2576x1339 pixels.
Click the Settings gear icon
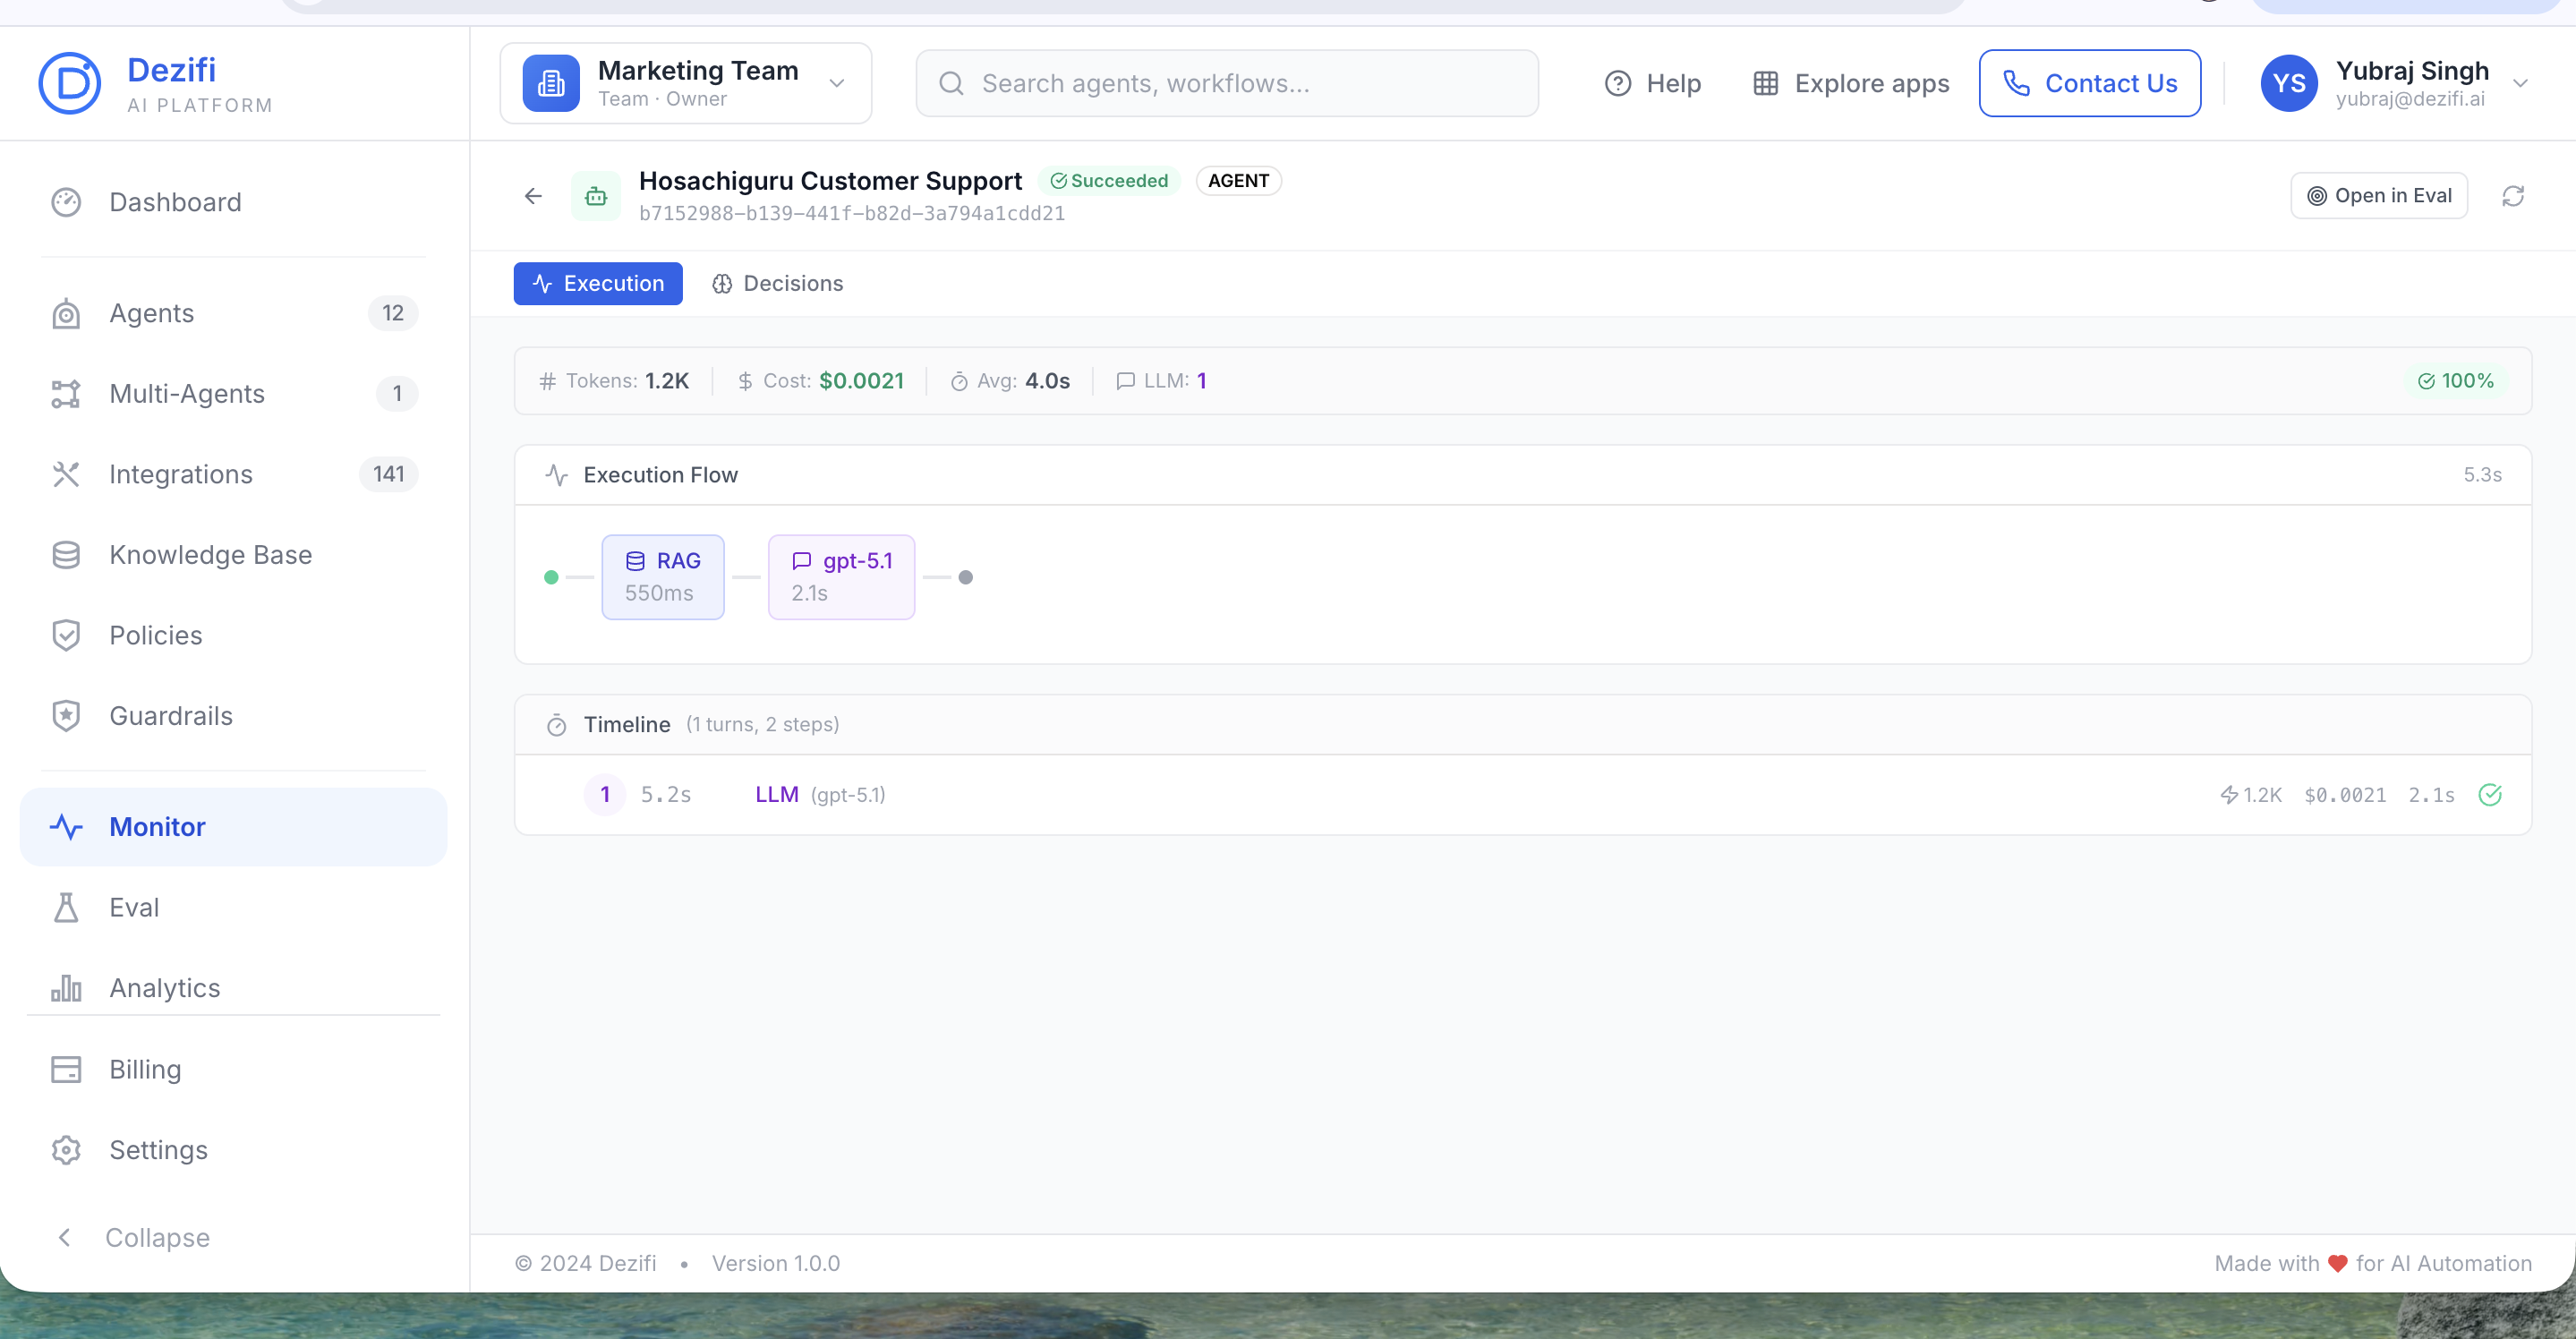tap(66, 1150)
